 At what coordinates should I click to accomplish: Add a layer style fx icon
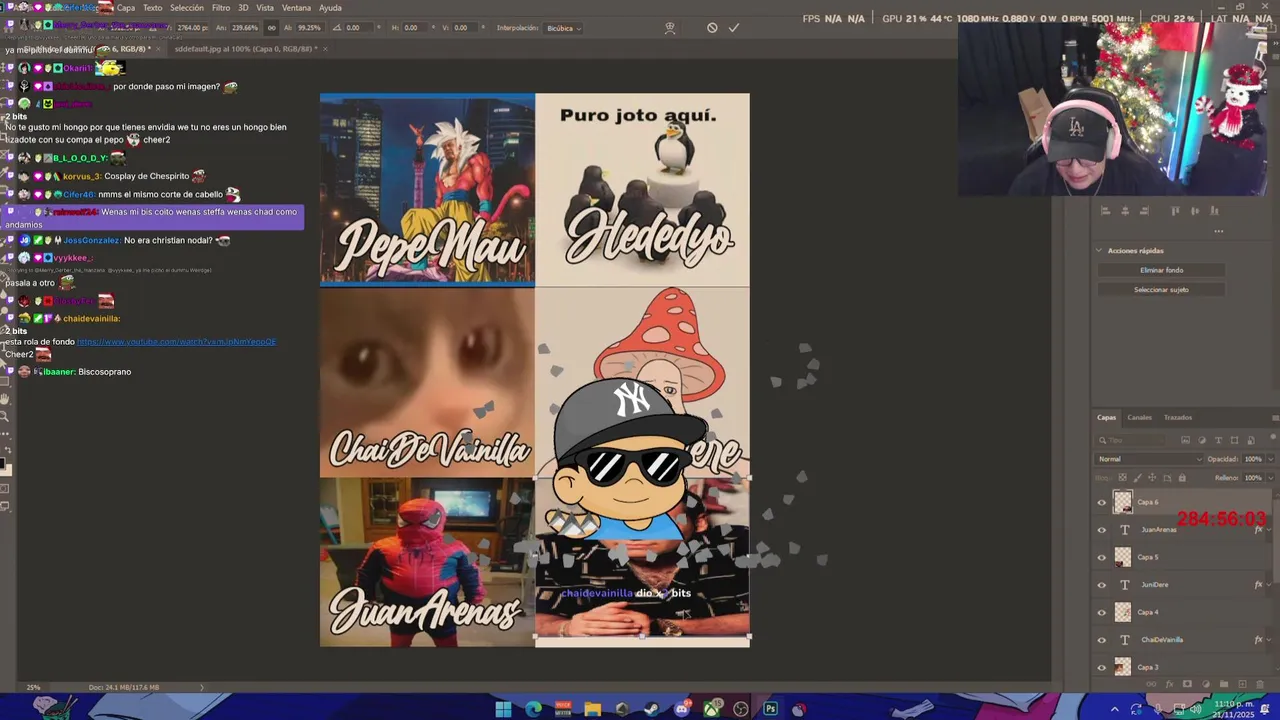point(1169,684)
